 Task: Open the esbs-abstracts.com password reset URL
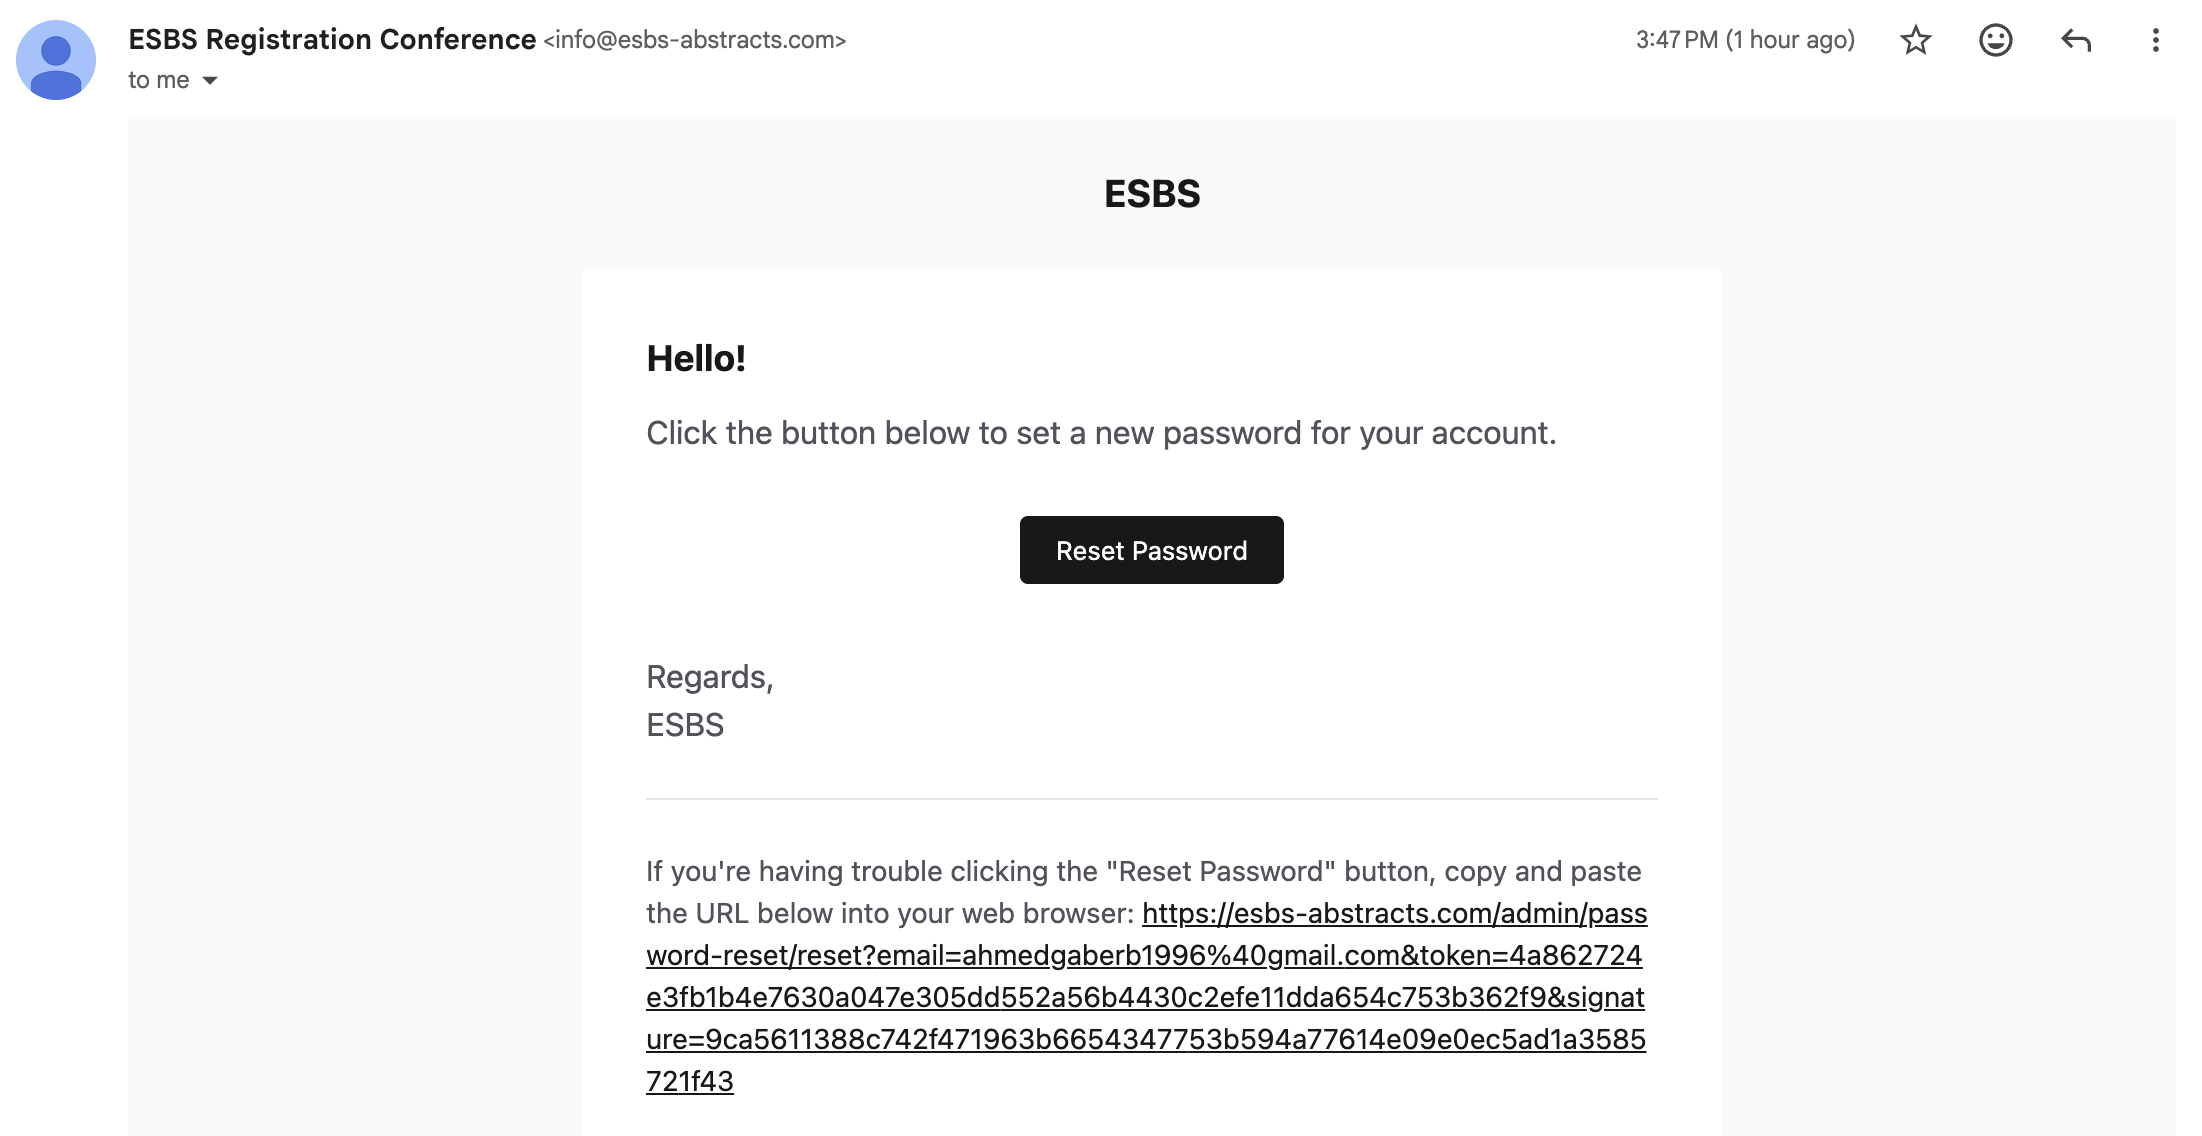coord(1146,997)
